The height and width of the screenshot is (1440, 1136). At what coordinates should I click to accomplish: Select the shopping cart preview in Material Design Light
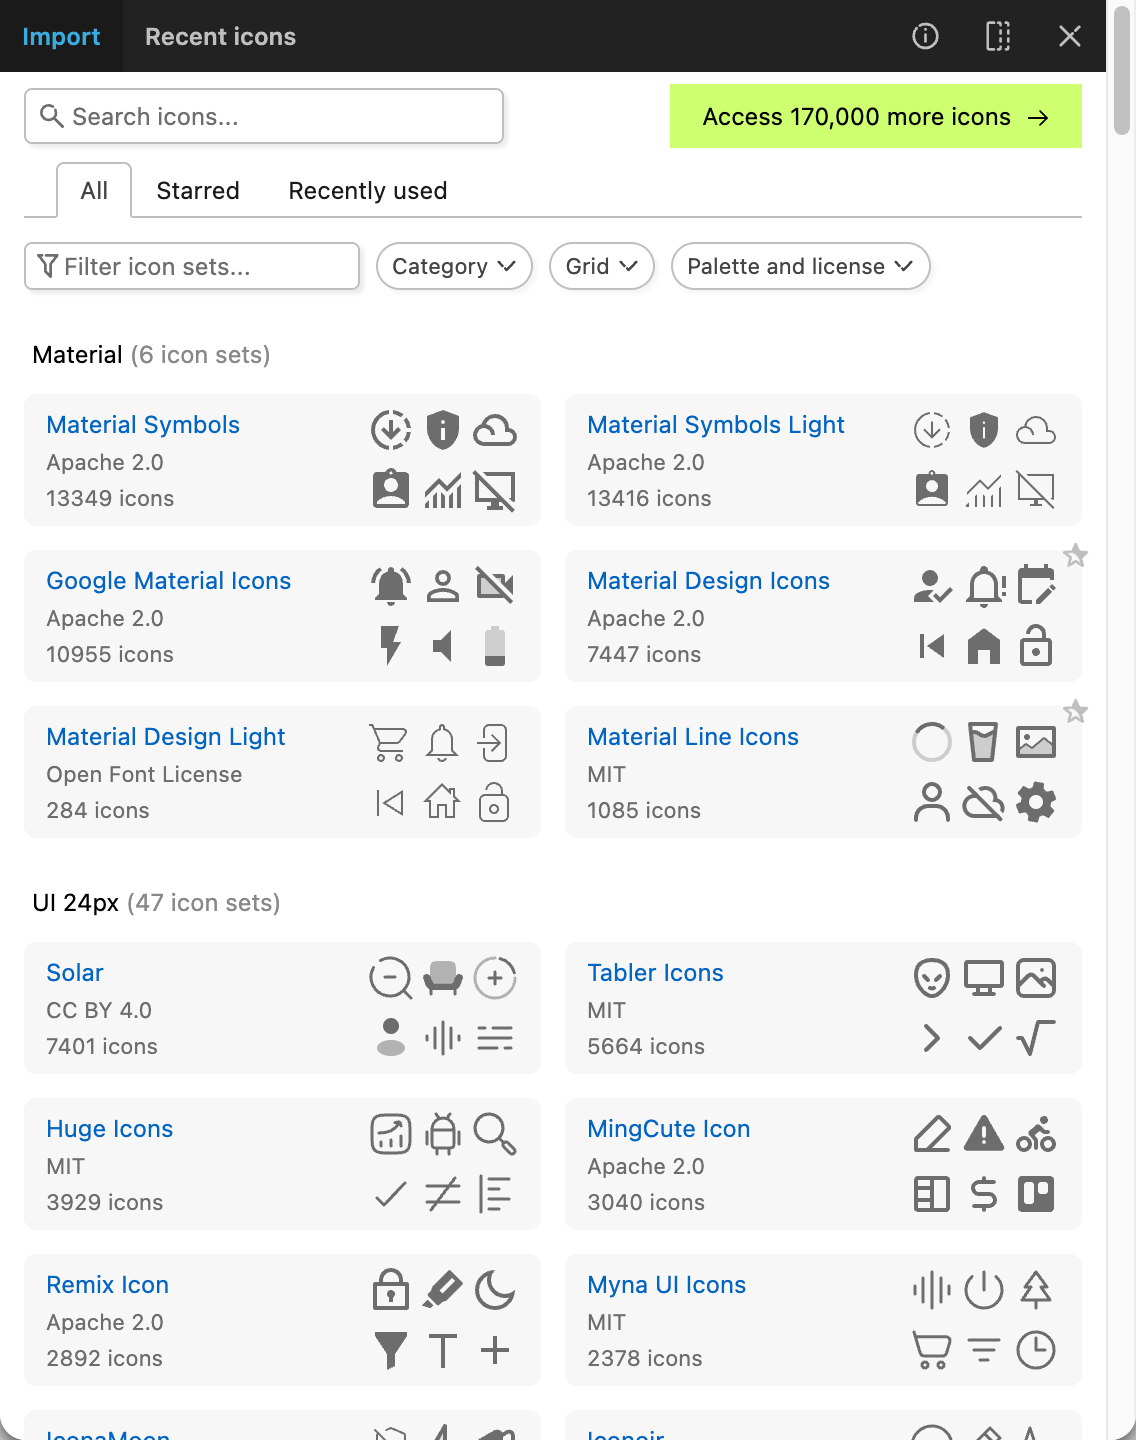point(390,742)
